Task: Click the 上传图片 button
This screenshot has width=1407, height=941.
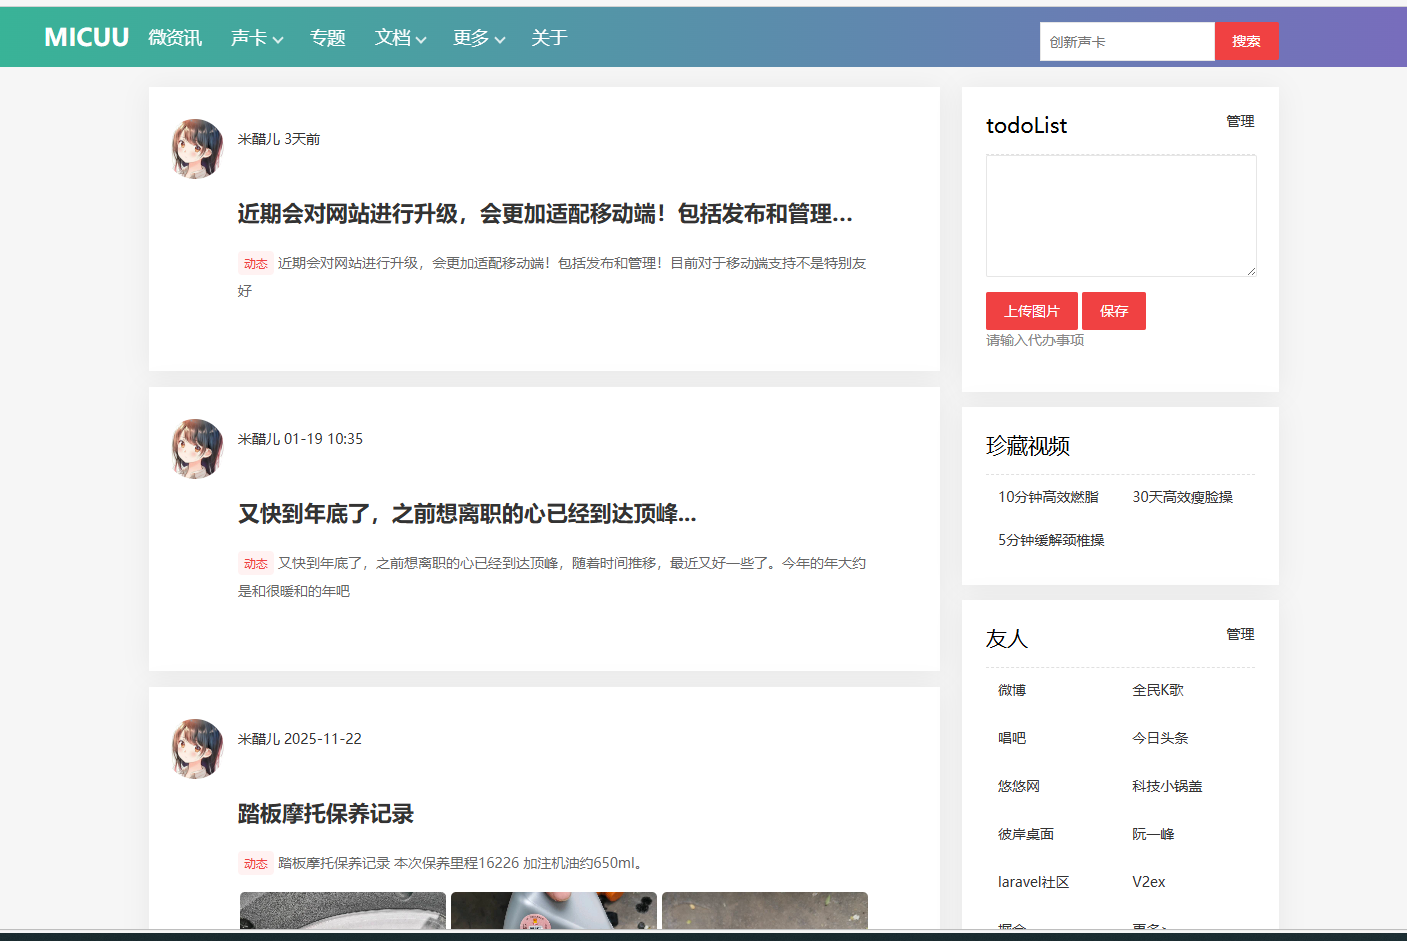Action: click(1031, 311)
